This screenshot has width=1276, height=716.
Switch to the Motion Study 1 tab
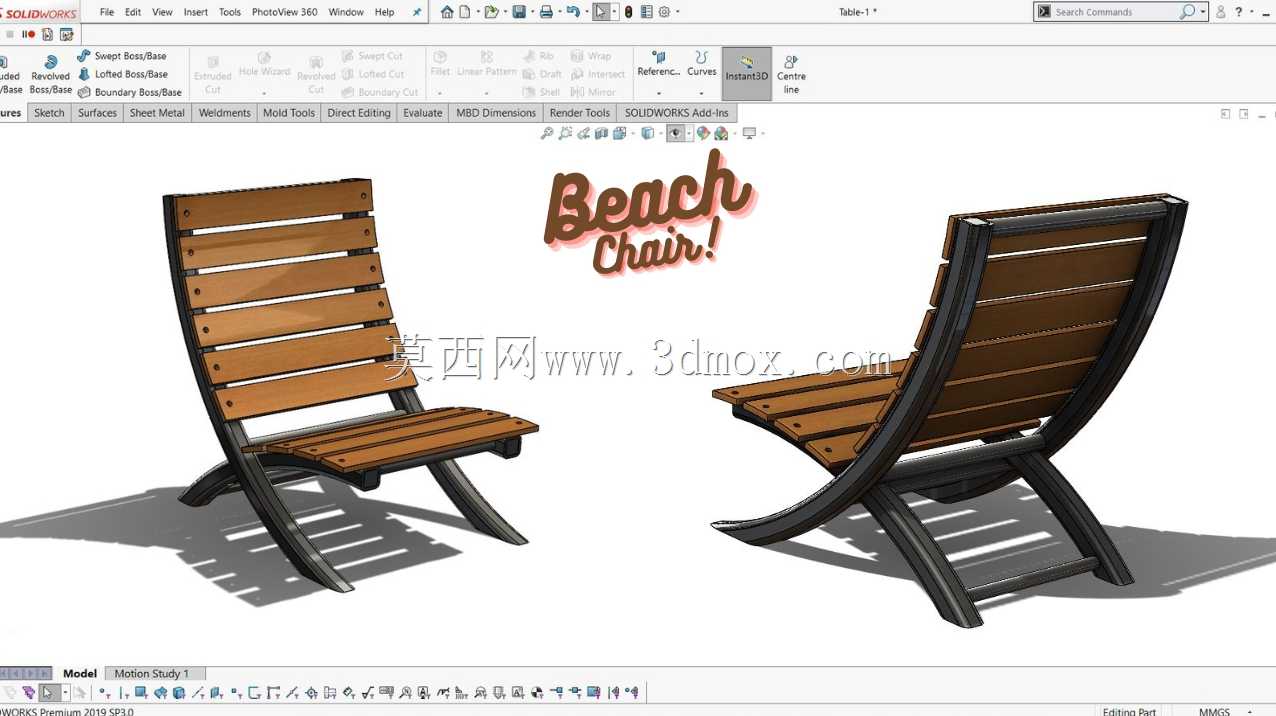tap(151, 673)
